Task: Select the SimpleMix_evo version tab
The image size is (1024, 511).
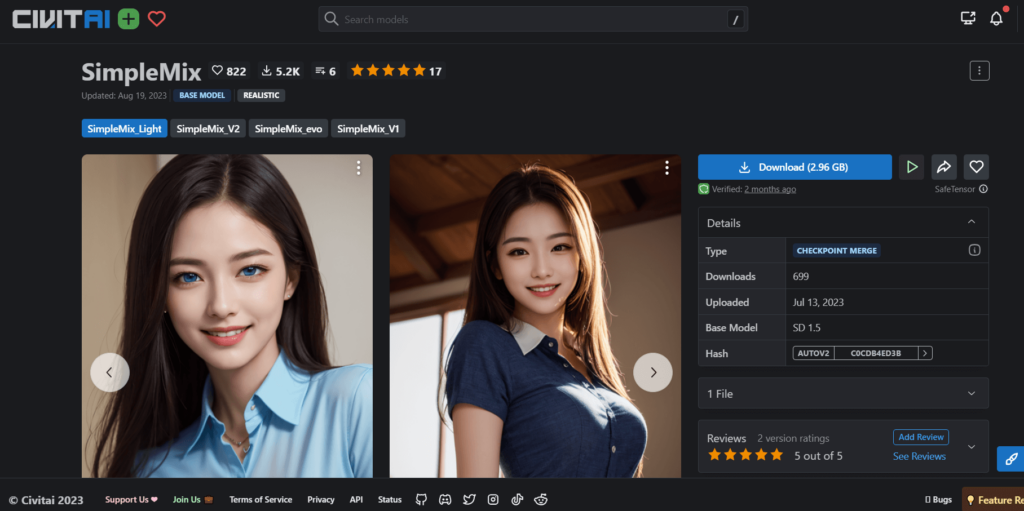Action: tap(288, 129)
